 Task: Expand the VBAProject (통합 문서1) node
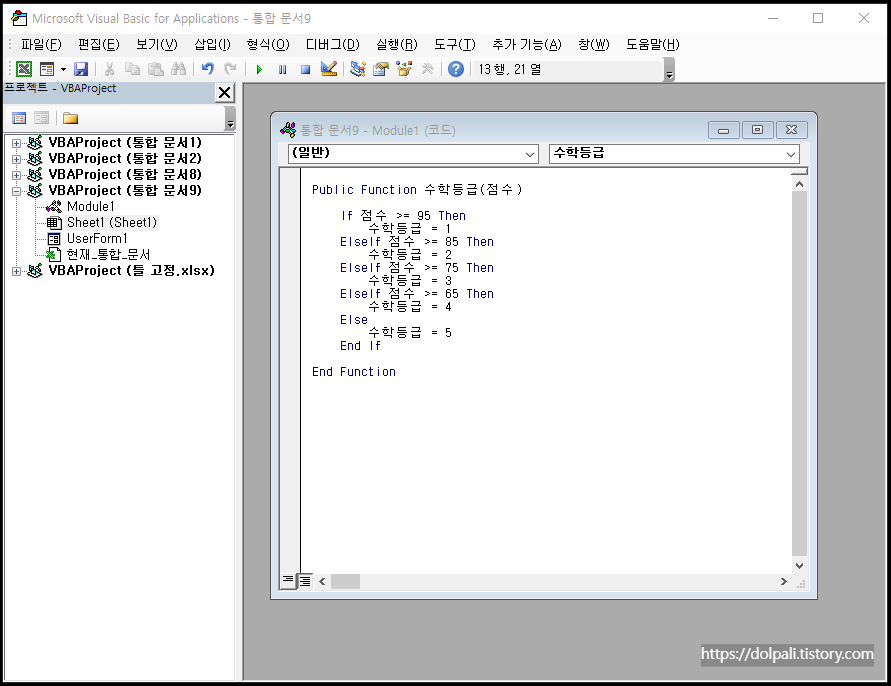[16, 143]
